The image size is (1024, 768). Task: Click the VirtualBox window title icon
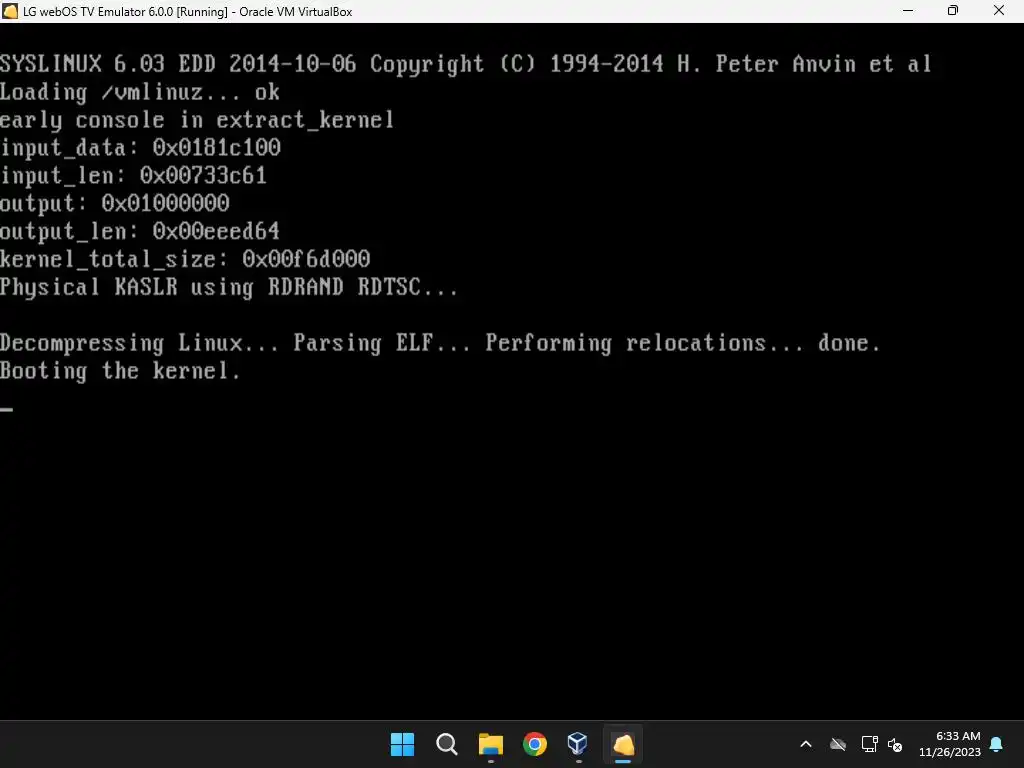coord(10,11)
